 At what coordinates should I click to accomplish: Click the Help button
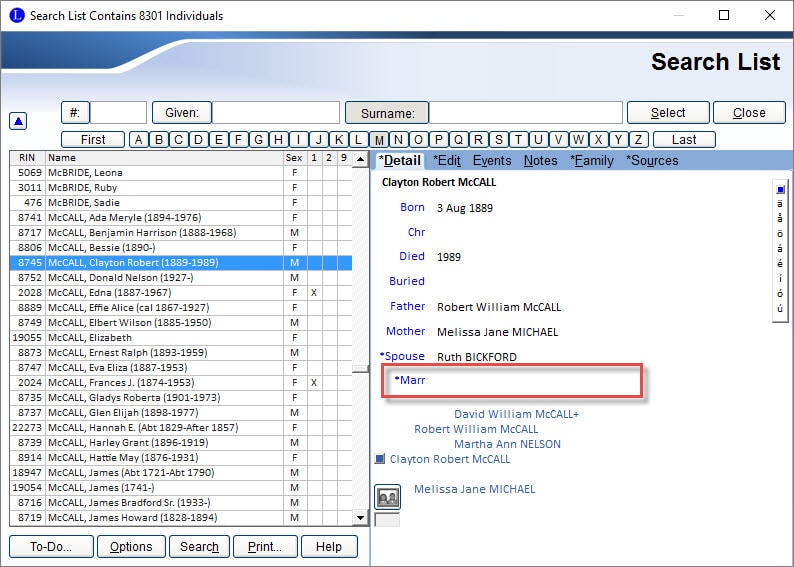coord(329,547)
